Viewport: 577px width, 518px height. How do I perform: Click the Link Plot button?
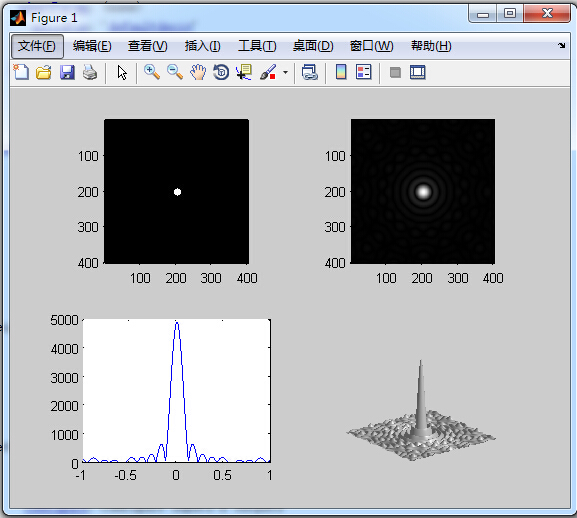coord(309,72)
